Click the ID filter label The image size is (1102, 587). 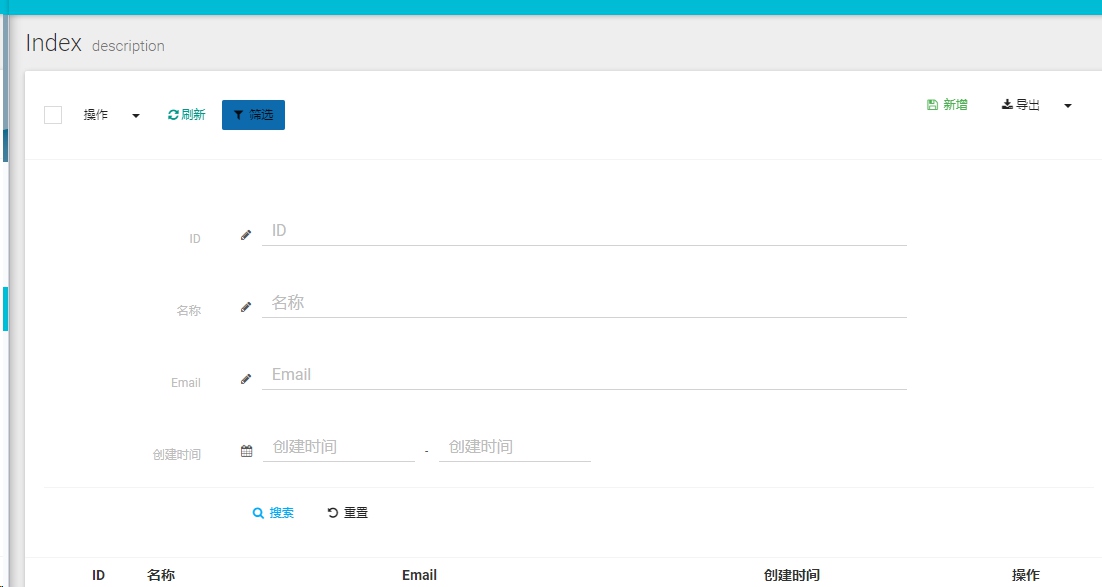pyautogui.click(x=195, y=239)
